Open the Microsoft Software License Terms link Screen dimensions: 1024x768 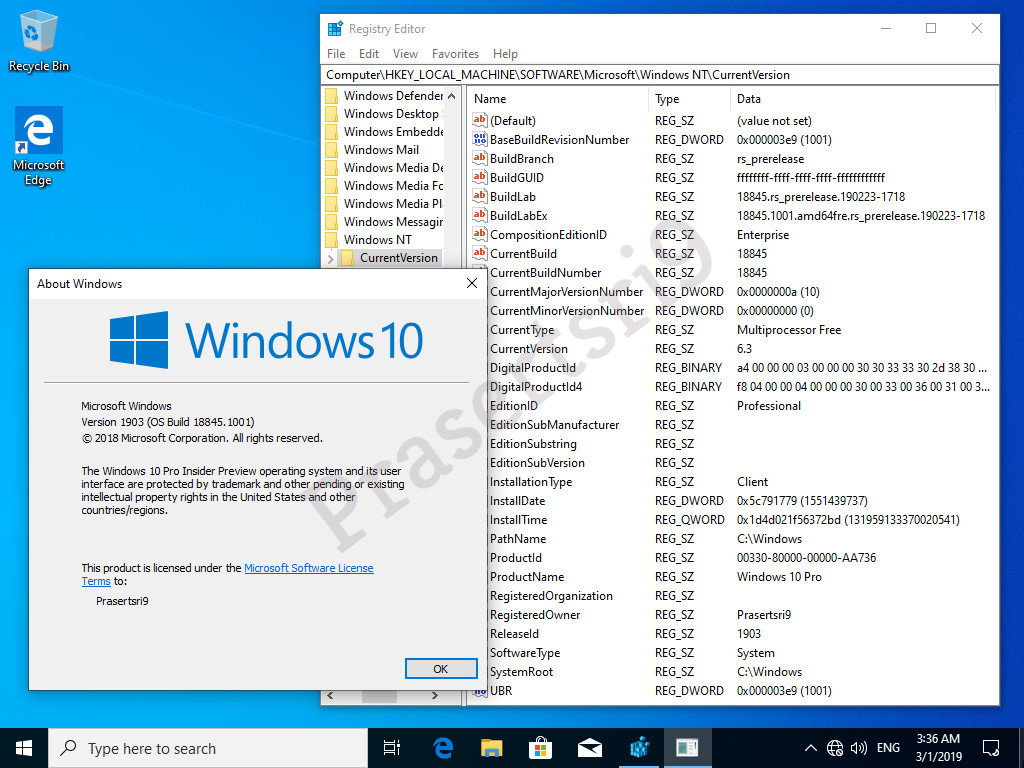(309, 568)
